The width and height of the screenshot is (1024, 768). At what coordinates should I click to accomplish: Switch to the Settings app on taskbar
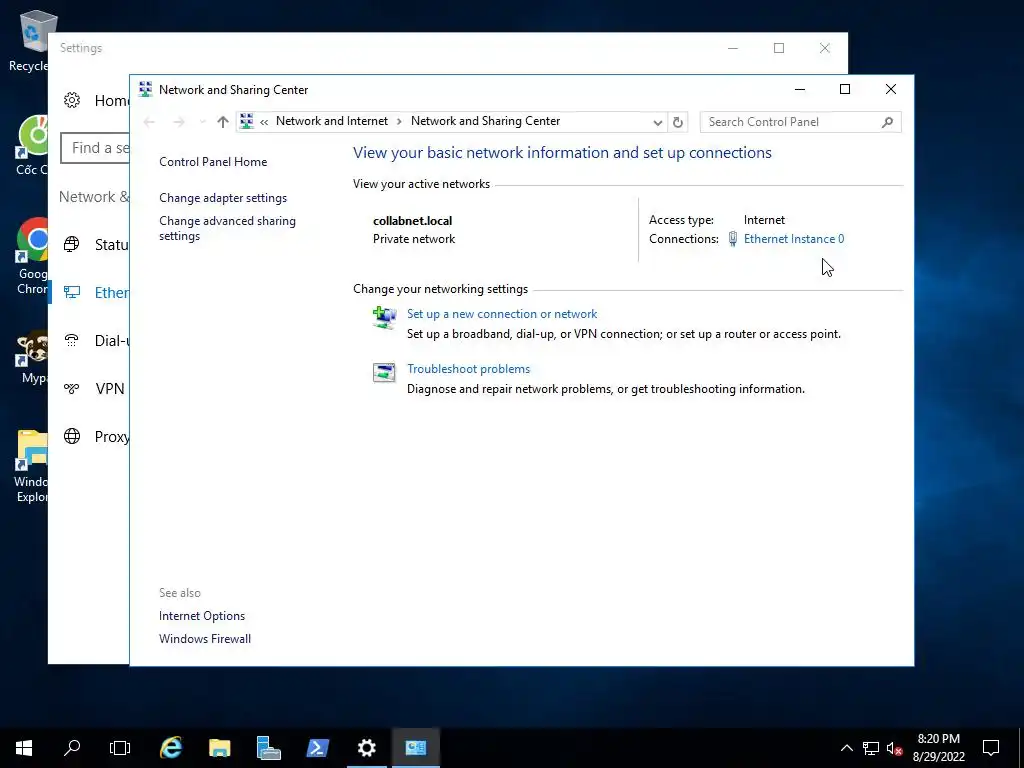click(366, 748)
